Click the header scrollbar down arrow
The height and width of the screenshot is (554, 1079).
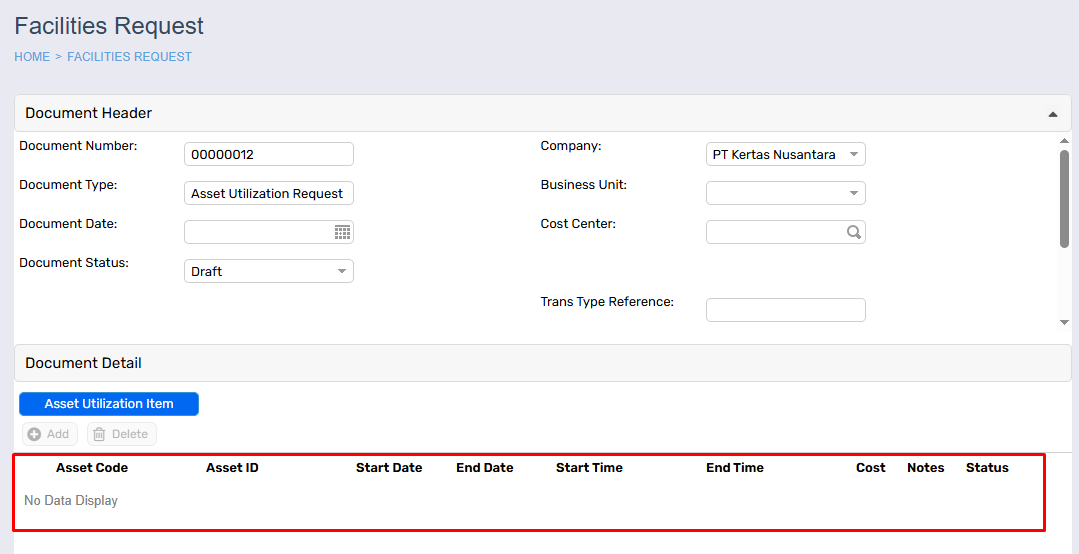point(1064,322)
